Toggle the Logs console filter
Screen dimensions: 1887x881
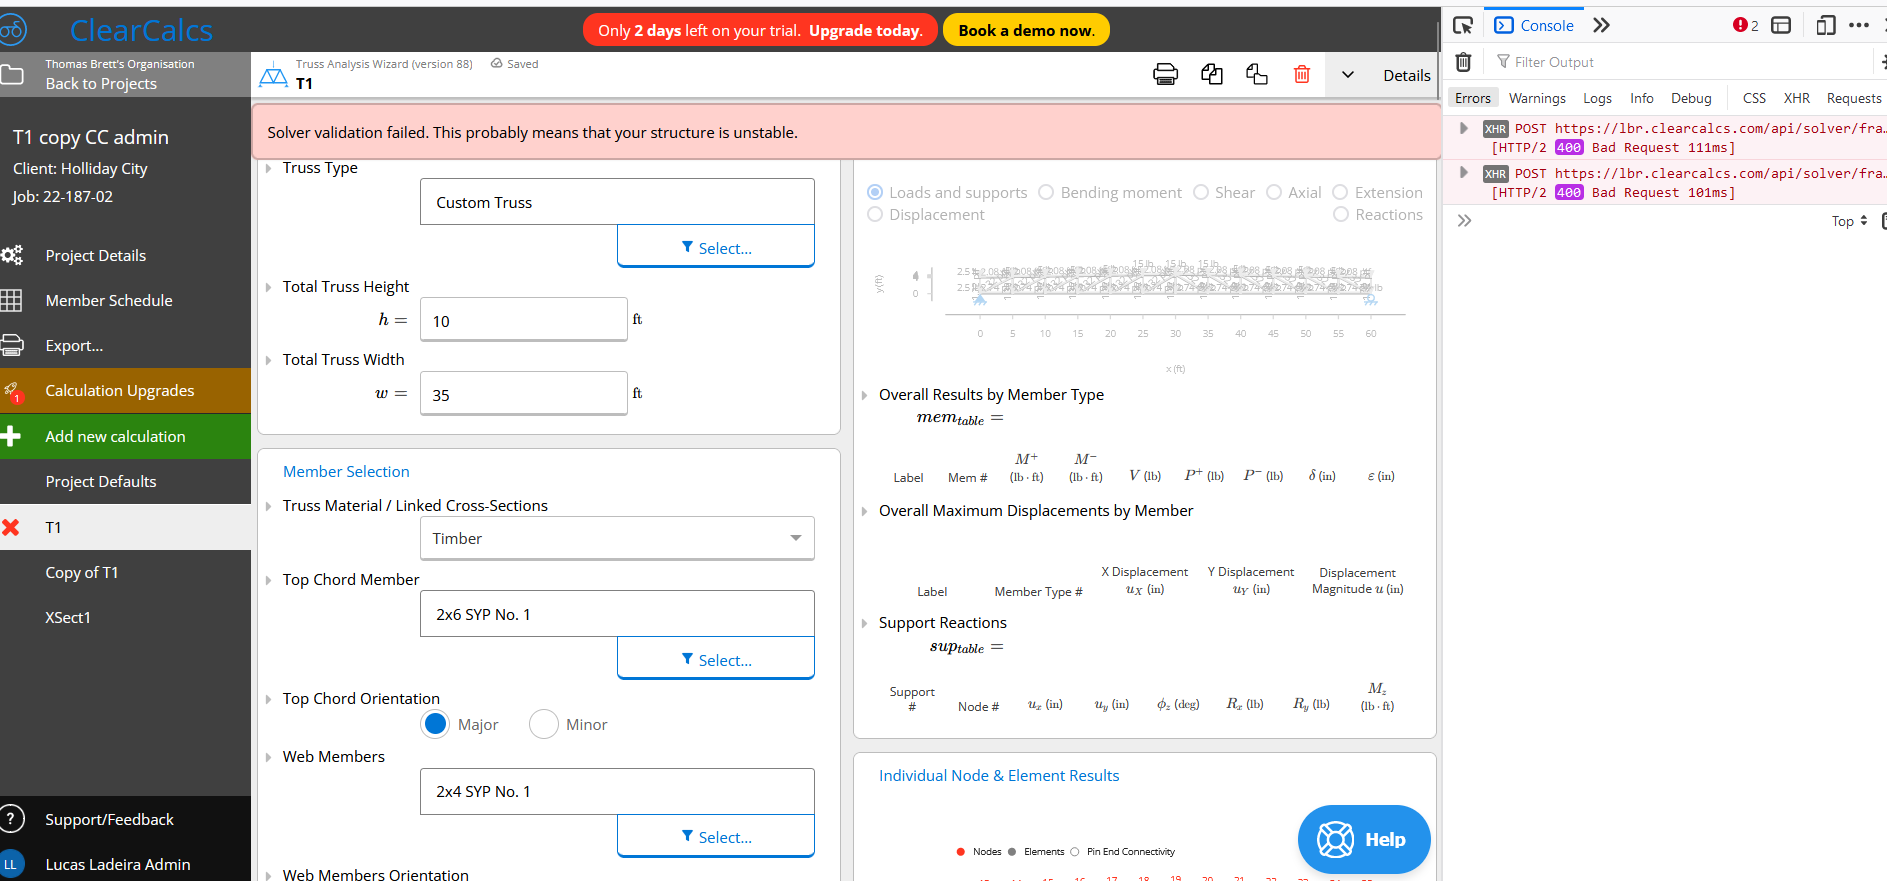(1597, 98)
